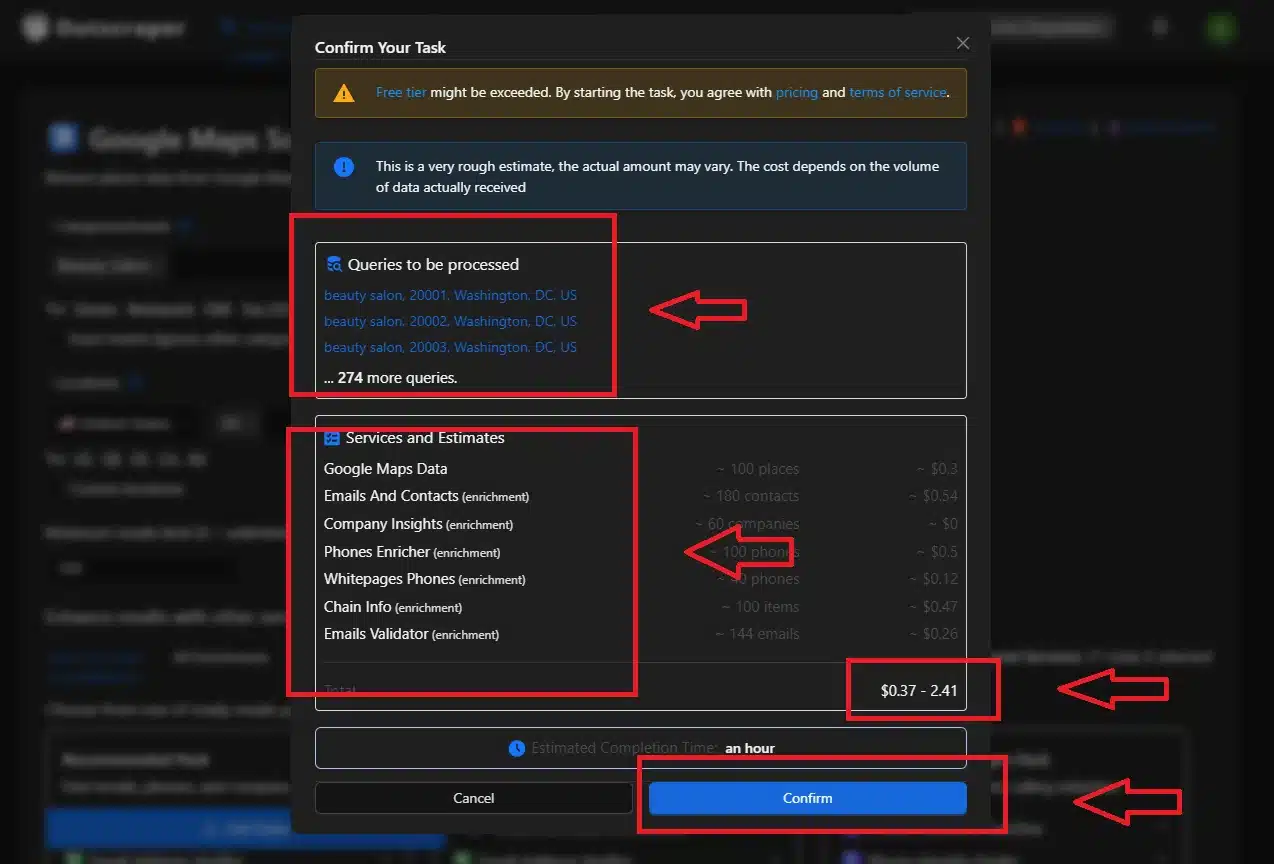The height and width of the screenshot is (864, 1274).
Task: Open the beauty salon 20003 Washington query
Action: click(450, 348)
